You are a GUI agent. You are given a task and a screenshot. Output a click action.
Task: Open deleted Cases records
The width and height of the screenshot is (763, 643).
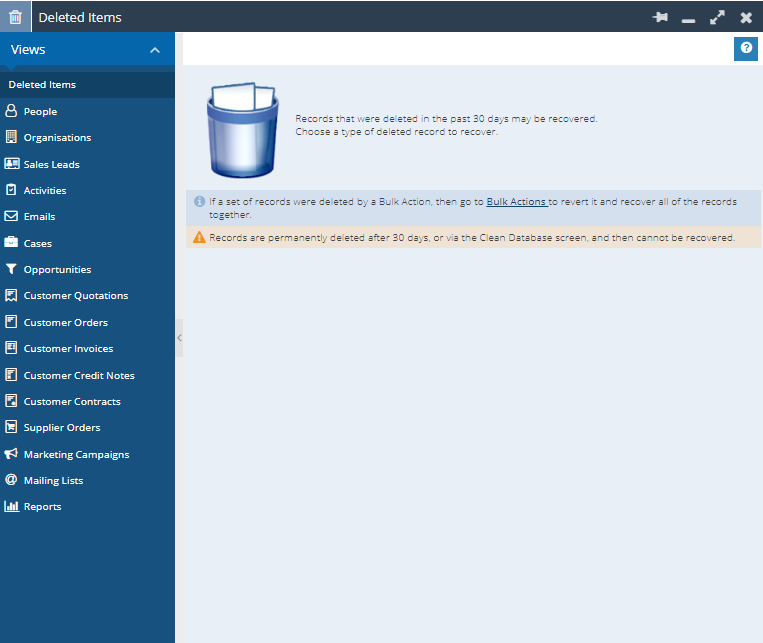point(37,243)
